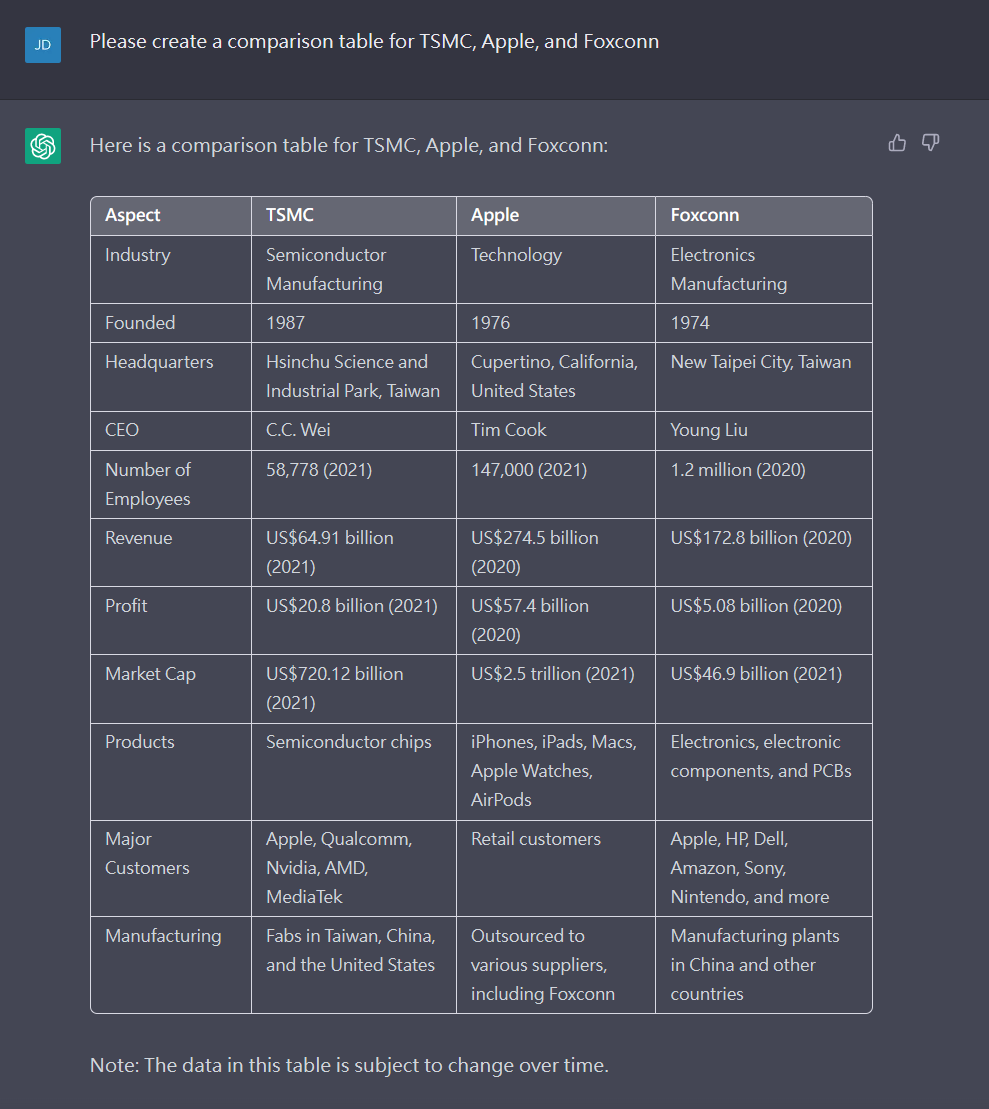Viewport: 989px width, 1109px height.
Task: Click the thumbs up feedback icon
Action: [x=897, y=143]
